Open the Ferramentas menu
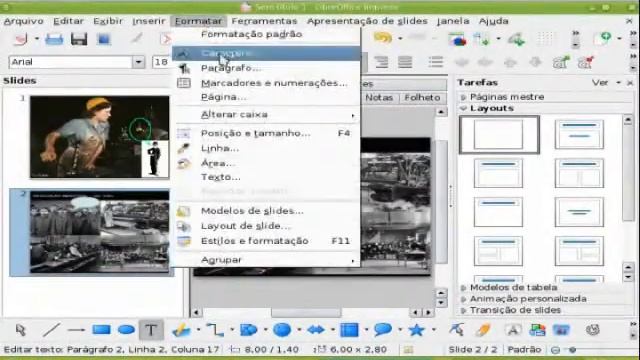The image size is (640, 360). pos(264,21)
